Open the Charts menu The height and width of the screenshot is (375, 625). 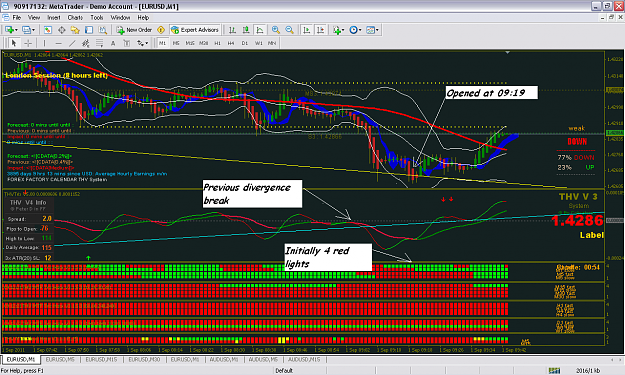(75, 18)
